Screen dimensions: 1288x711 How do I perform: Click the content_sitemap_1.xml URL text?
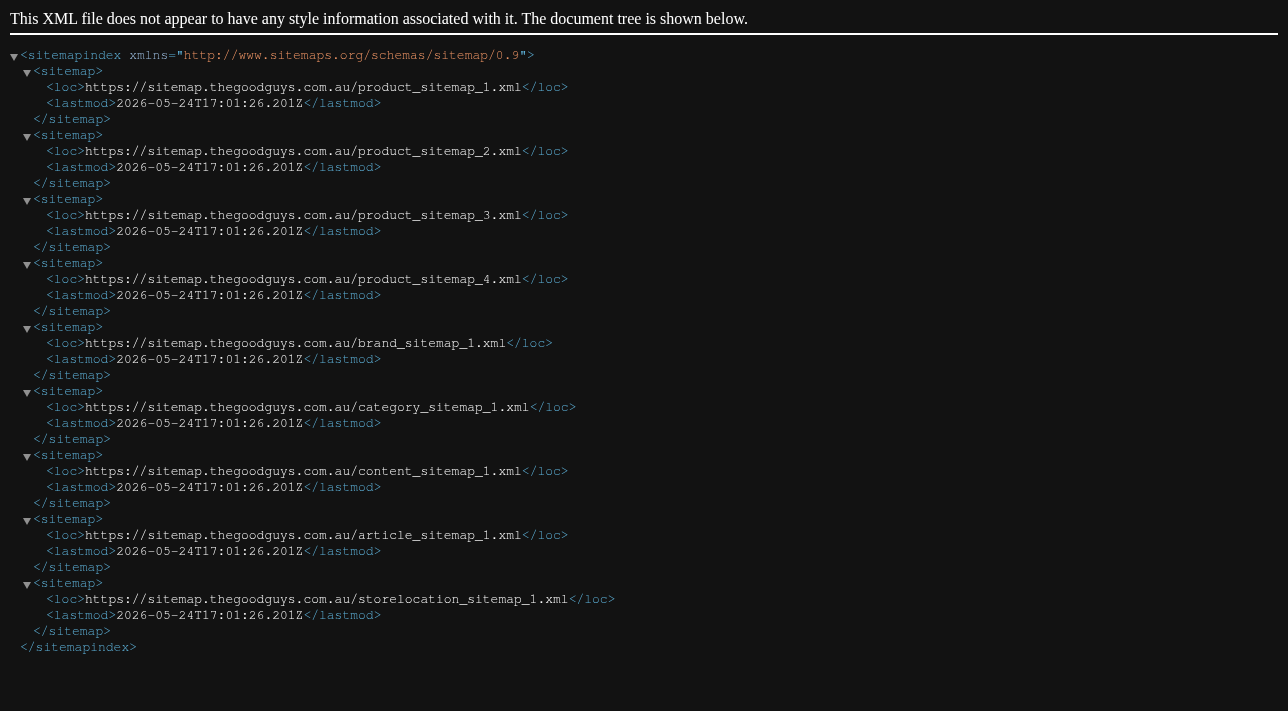coord(303,472)
